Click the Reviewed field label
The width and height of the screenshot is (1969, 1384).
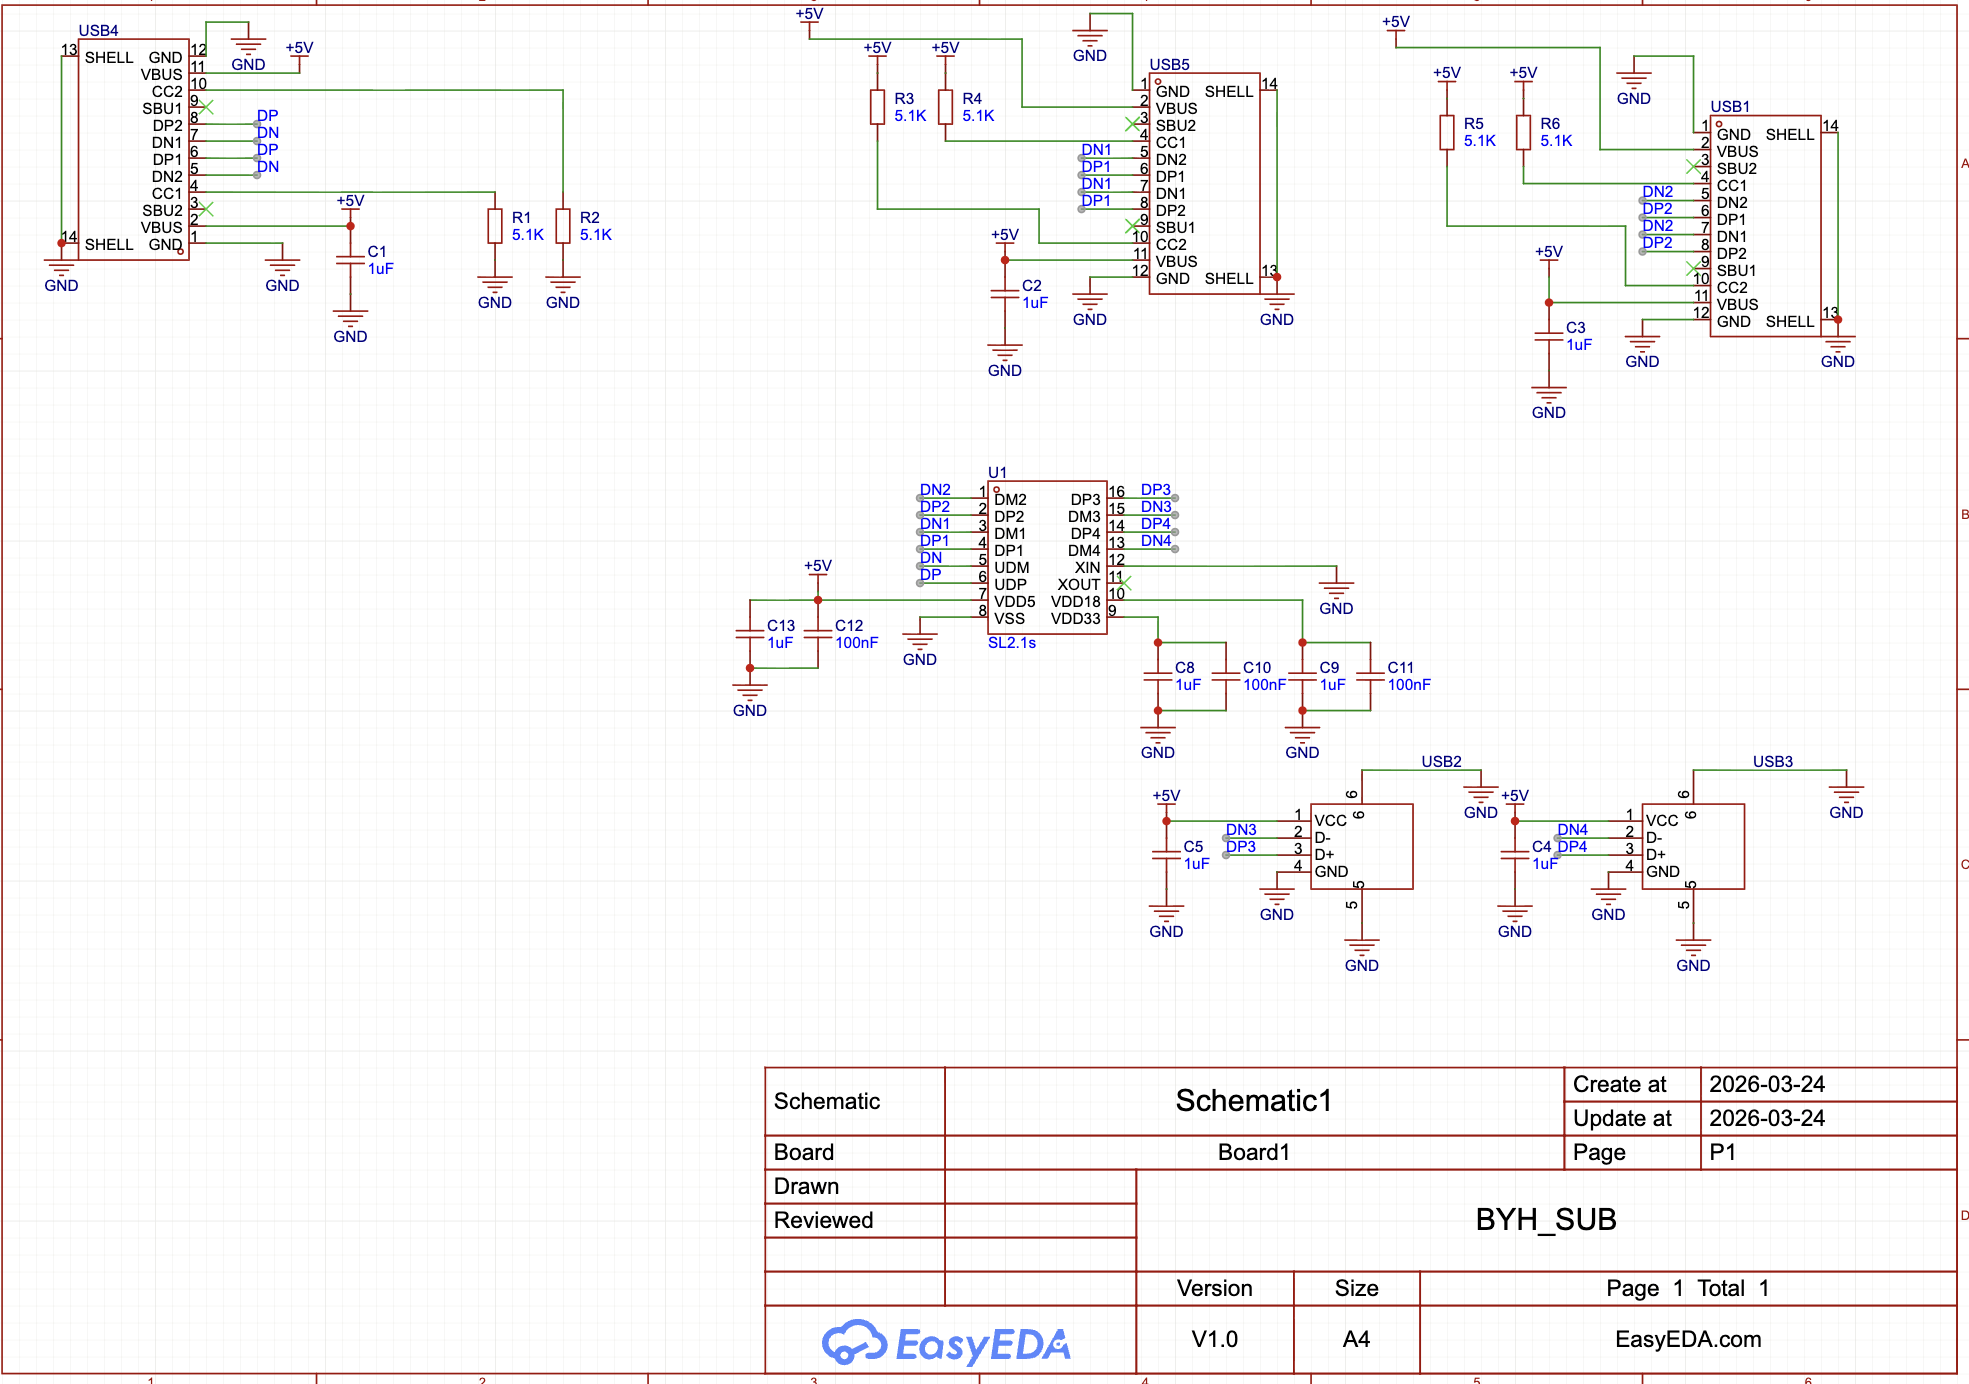pyautogui.click(x=823, y=1220)
